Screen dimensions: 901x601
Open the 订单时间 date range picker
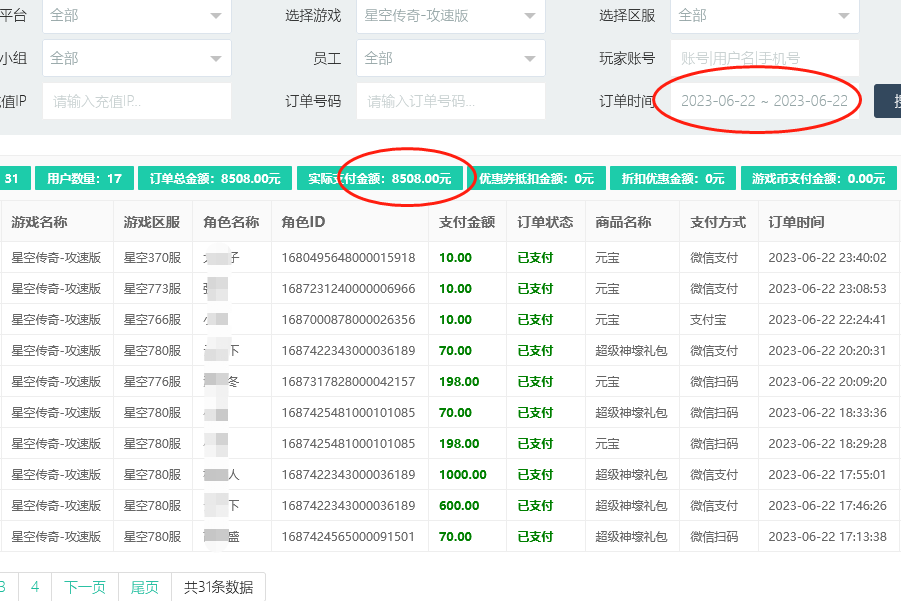click(764, 101)
